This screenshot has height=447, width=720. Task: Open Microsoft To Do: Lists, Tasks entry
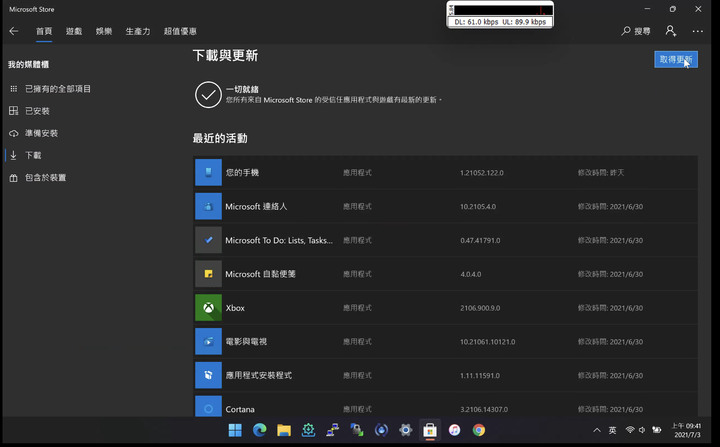pos(279,240)
